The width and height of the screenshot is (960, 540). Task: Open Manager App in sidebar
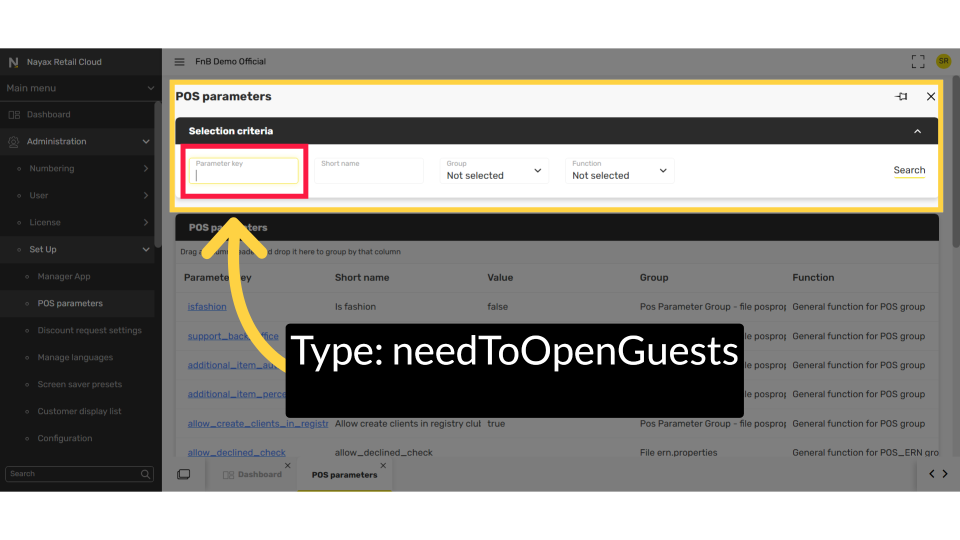coord(64,277)
